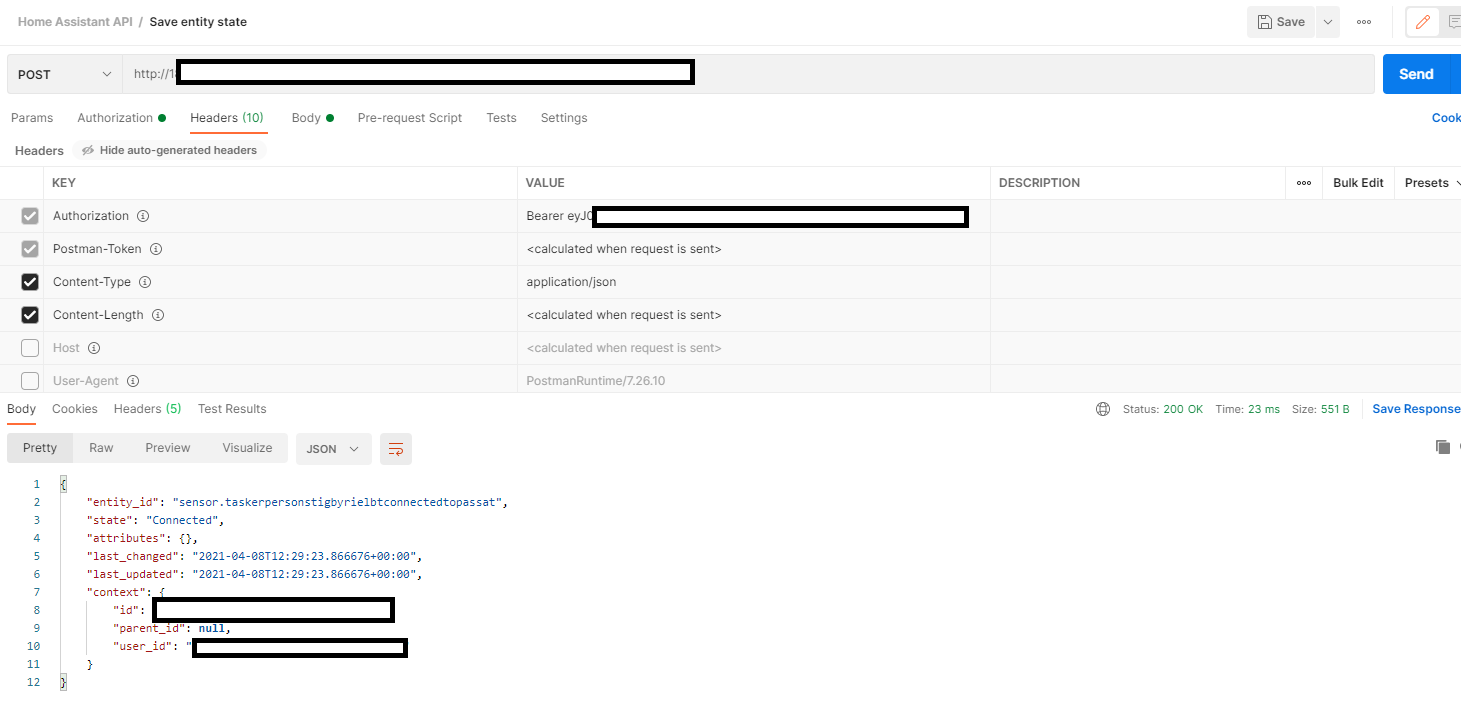Click the edit pencil icon
The width and height of the screenshot is (1461, 709).
(x=1422, y=22)
